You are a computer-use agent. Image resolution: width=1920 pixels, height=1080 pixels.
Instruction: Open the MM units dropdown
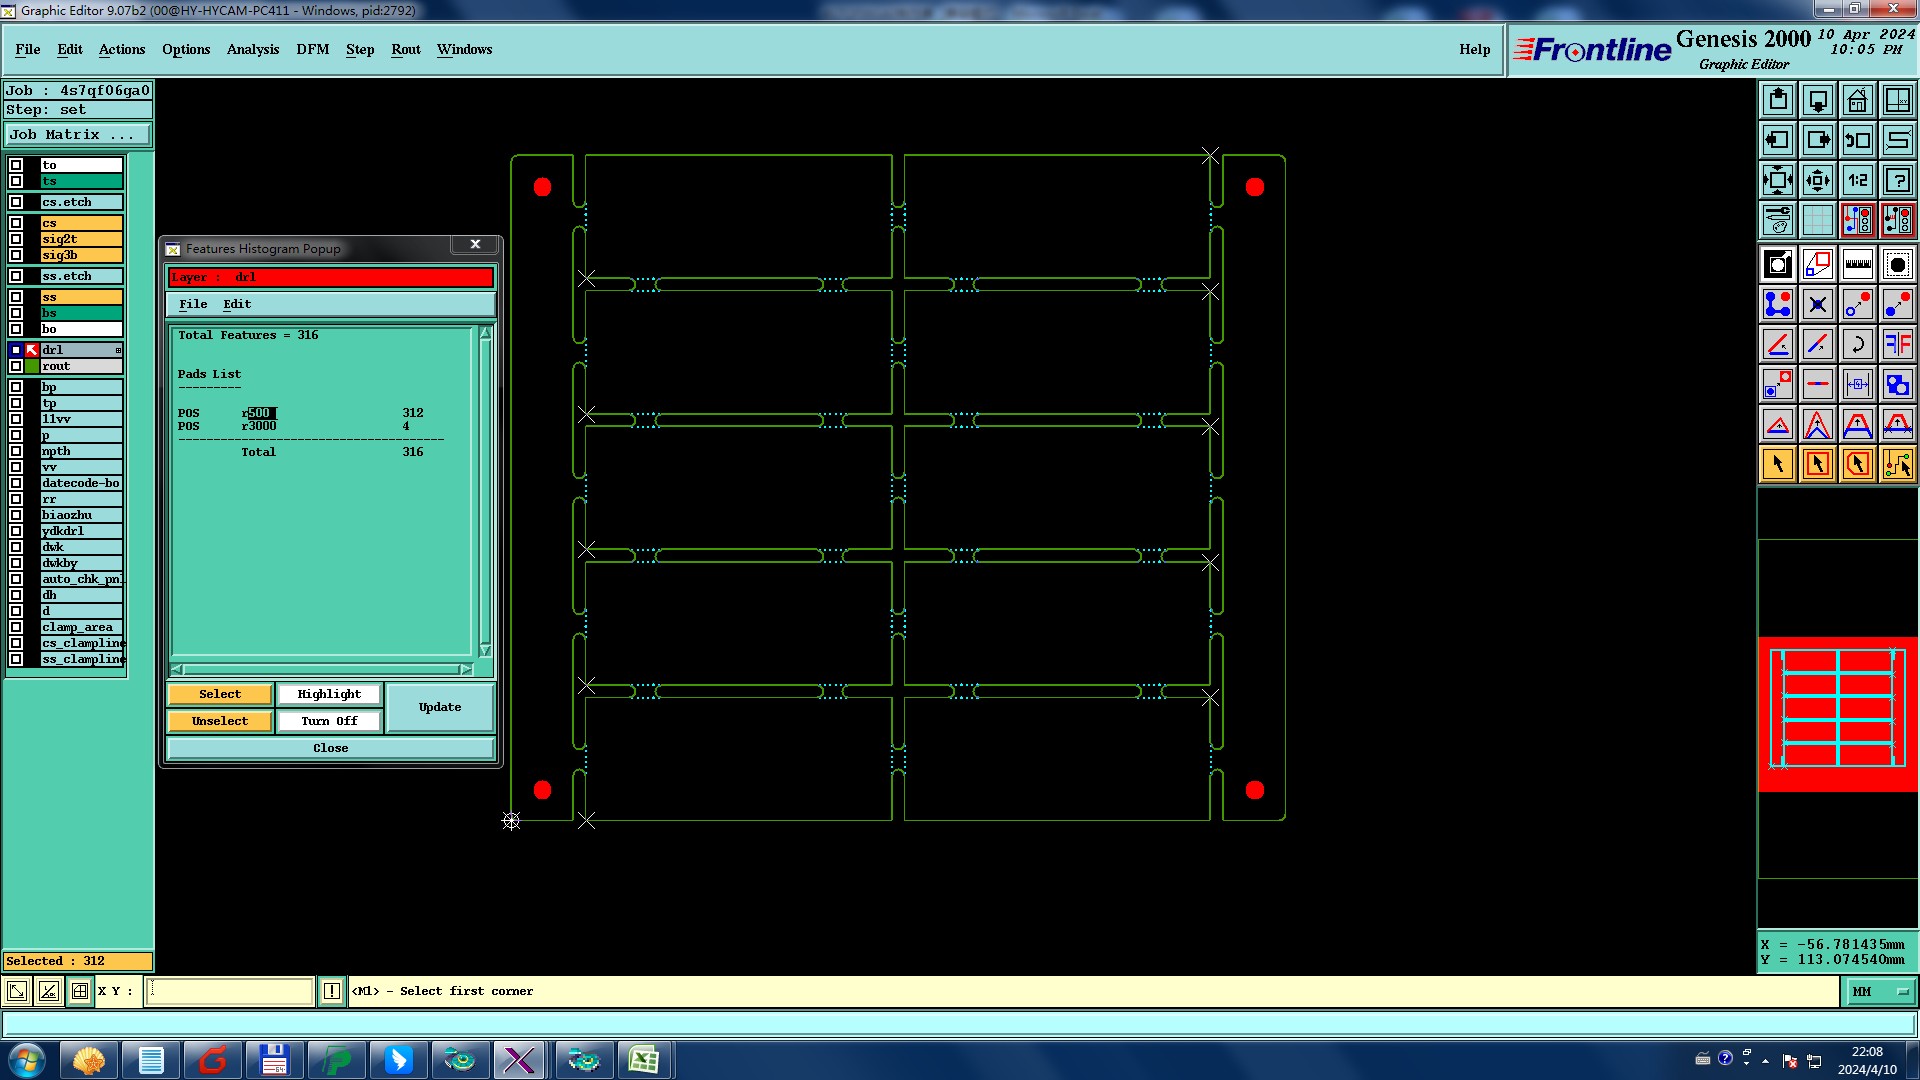pyautogui.click(x=1880, y=991)
